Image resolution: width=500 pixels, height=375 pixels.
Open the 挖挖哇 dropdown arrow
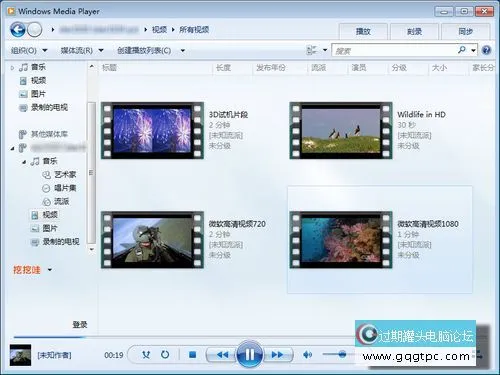(50, 270)
